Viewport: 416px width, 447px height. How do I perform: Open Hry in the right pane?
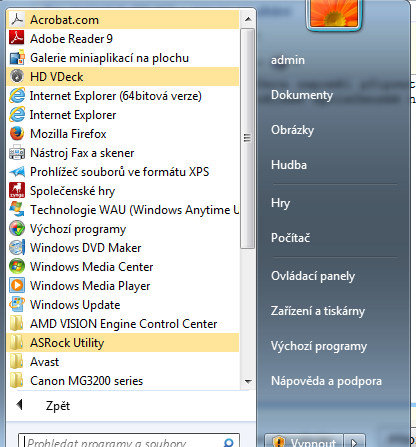(x=280, y=203)
